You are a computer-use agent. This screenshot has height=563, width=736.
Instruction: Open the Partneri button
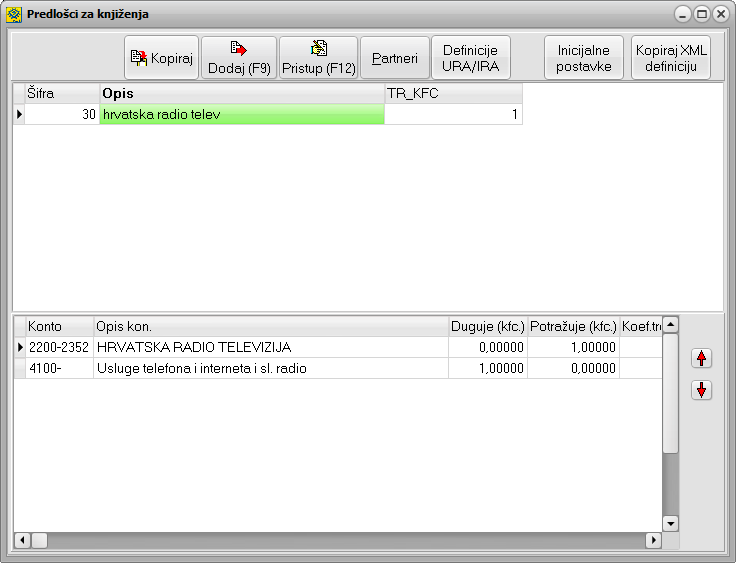click(394, 58)
